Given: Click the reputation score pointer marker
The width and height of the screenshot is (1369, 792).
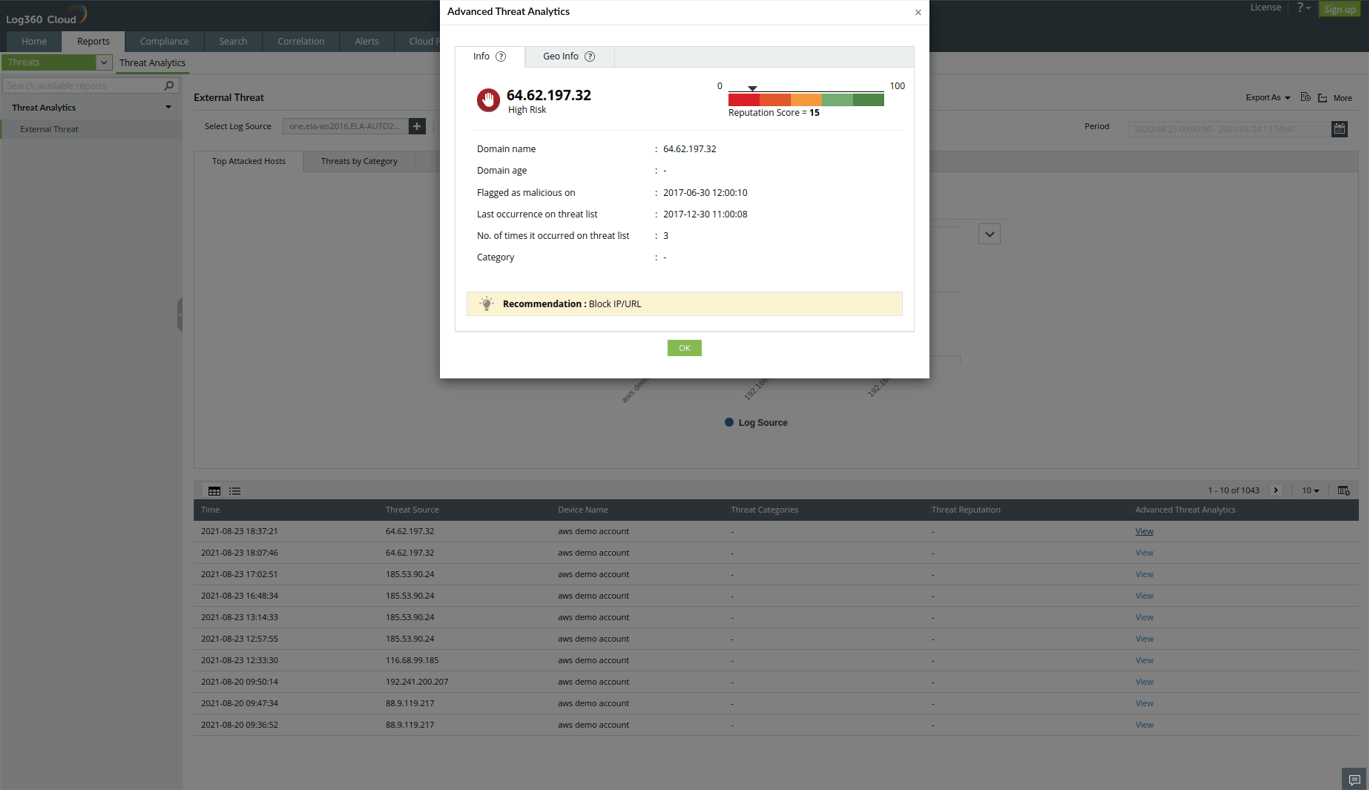Looking at the screenshot, I should tap(753, 89).
